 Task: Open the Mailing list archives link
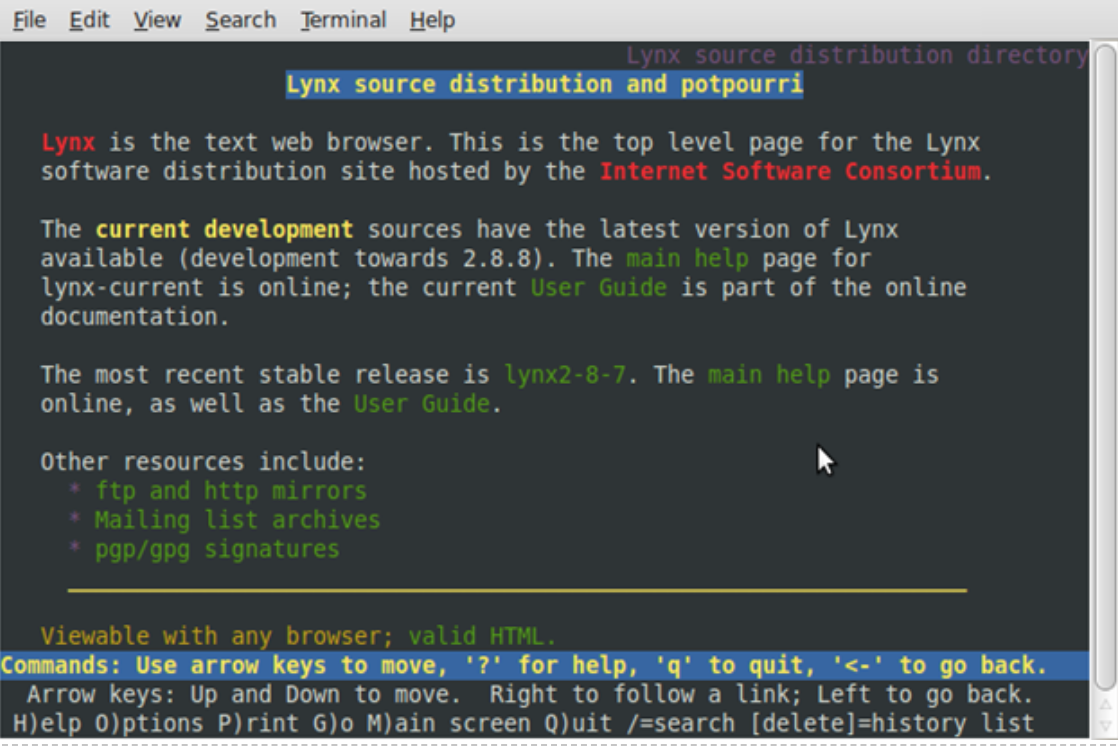(x=237, y=520)
